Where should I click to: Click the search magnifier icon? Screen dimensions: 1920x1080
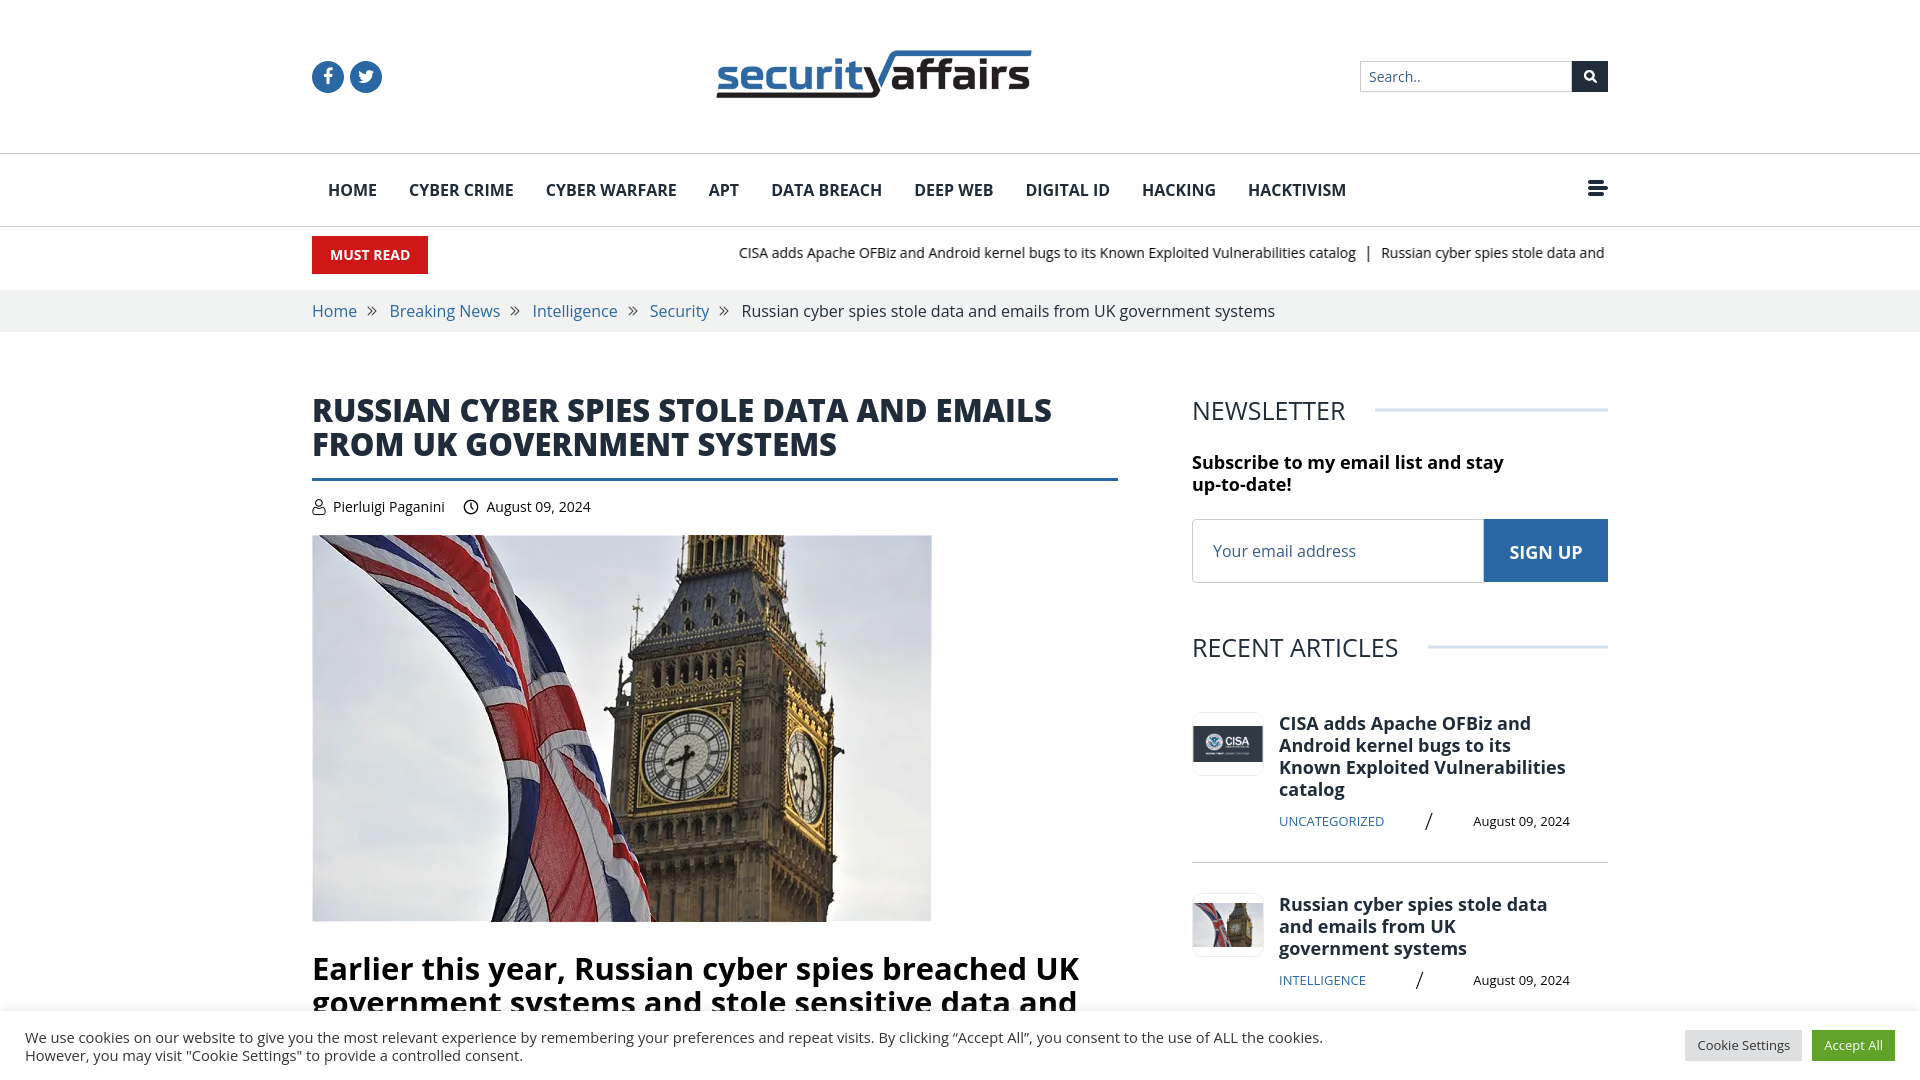point(1589,76)
